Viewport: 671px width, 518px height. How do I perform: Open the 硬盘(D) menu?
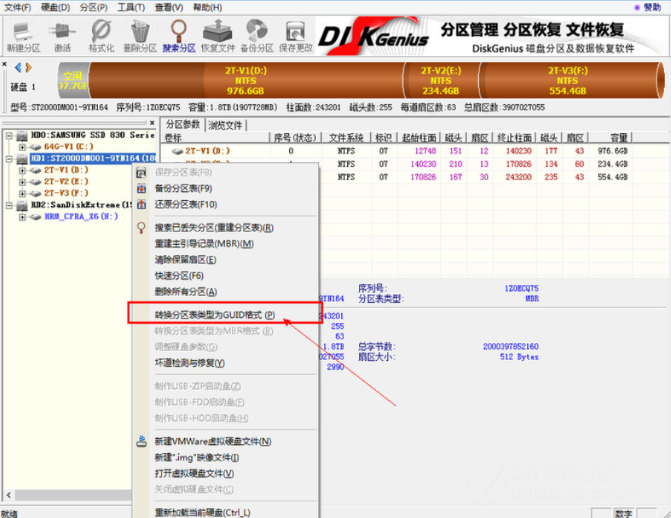point(56,7)
